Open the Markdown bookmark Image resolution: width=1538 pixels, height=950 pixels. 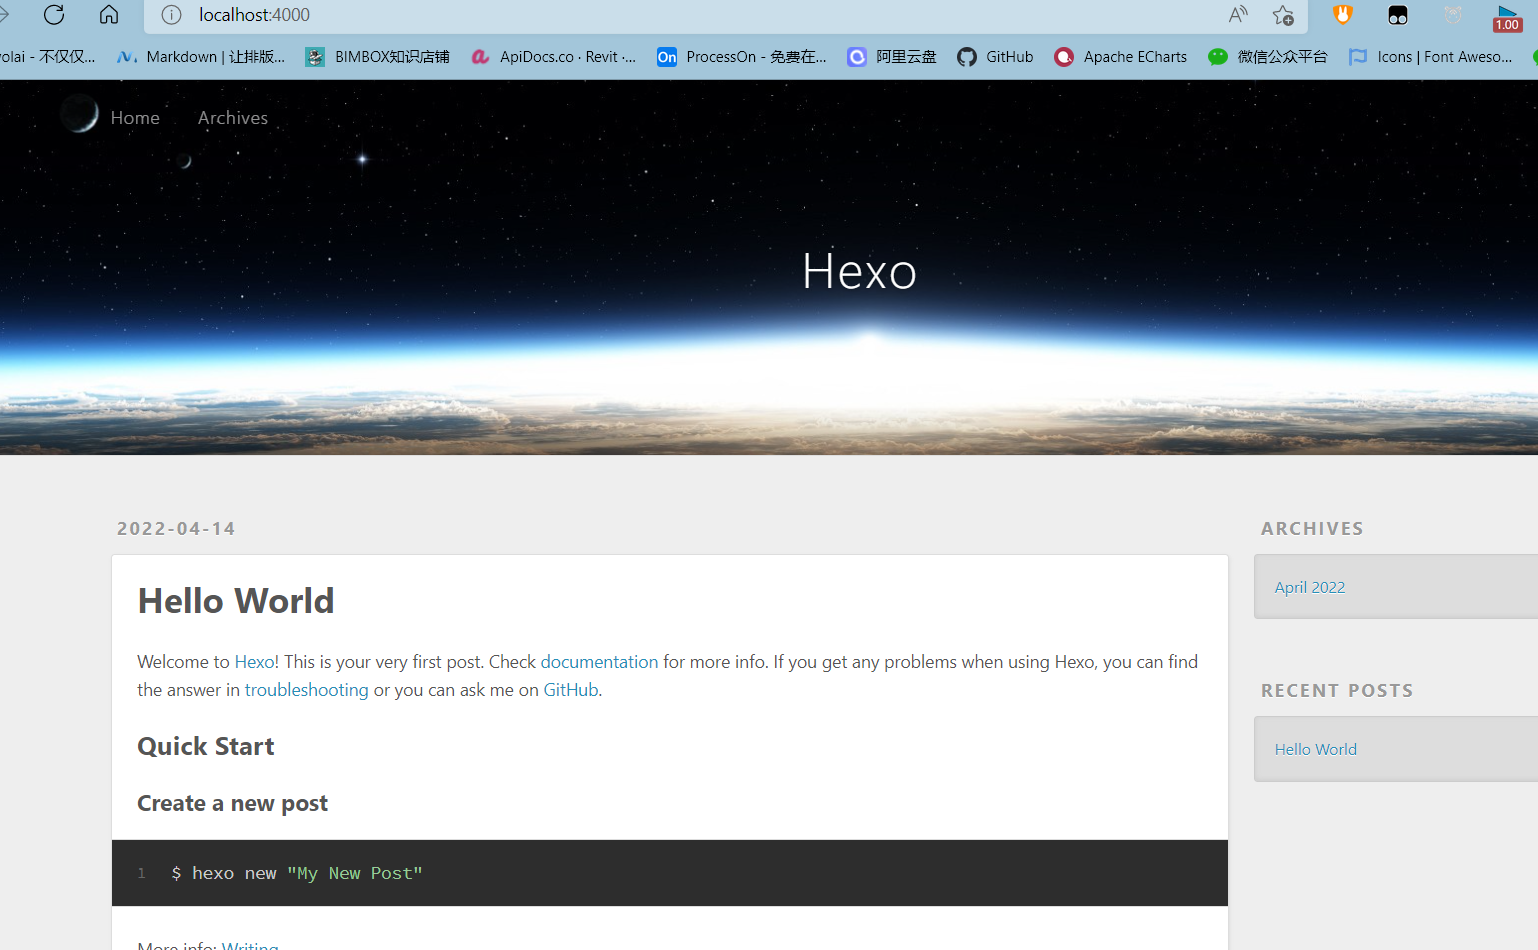(201, 57)
